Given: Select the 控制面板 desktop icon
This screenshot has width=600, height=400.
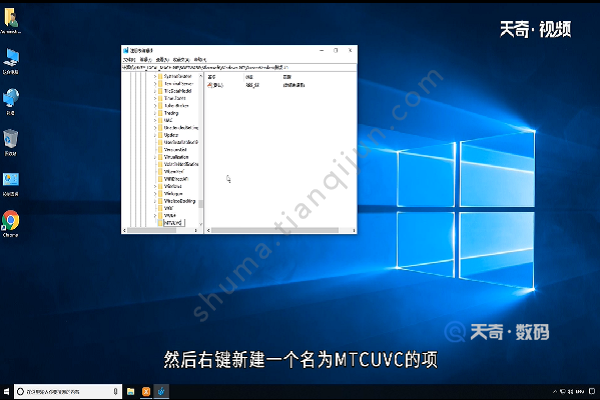Looking at the screenshot, I should pos(11,184).
